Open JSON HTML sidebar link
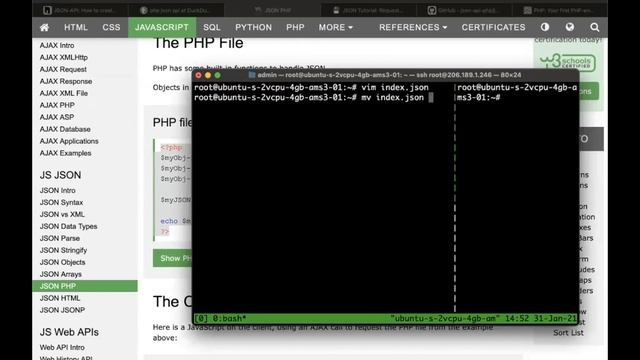Screen dimensions: 640x360 click(x=60, y=298)
